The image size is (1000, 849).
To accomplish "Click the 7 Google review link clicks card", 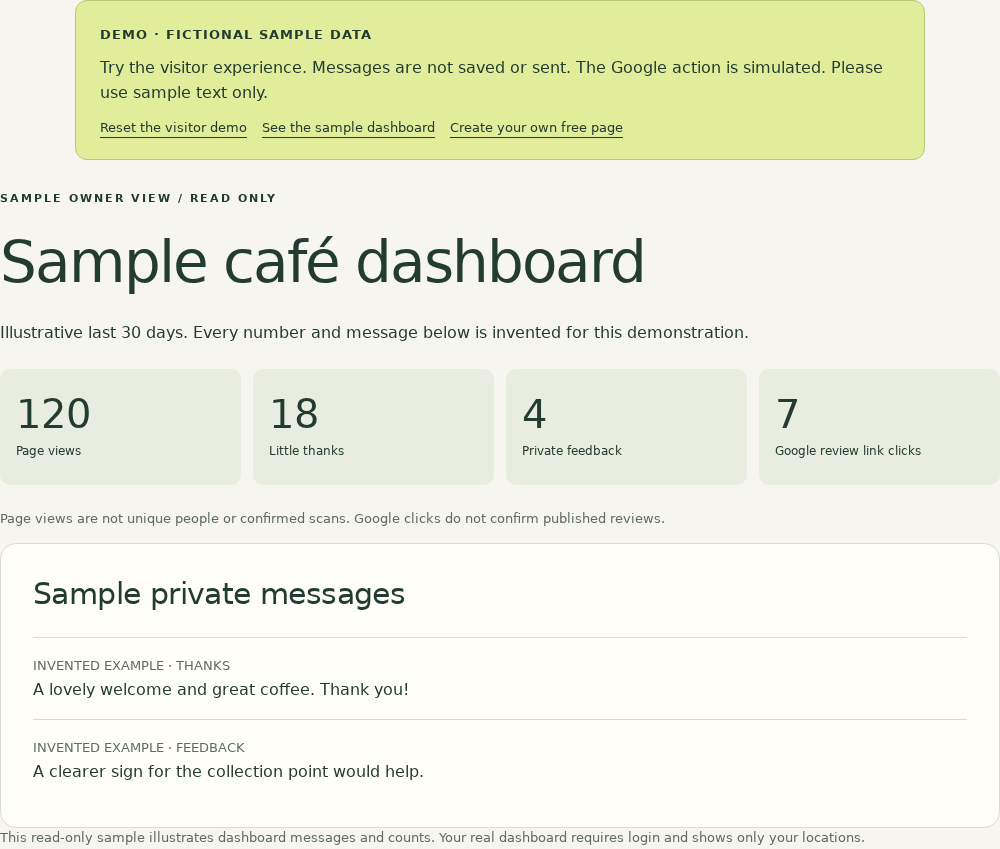I will click(879, 427).
